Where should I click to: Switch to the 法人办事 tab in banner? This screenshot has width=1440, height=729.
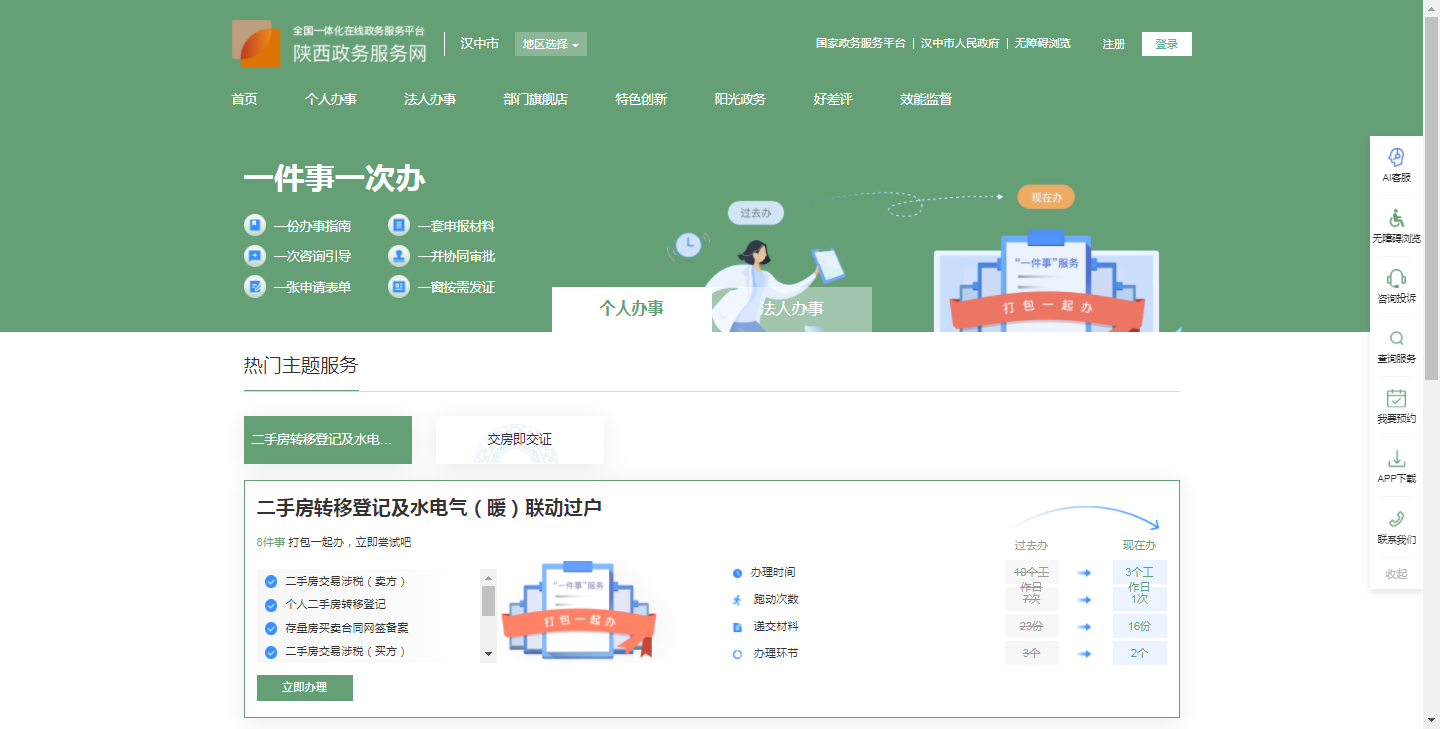pyautogui.click(x=792, y=309)
